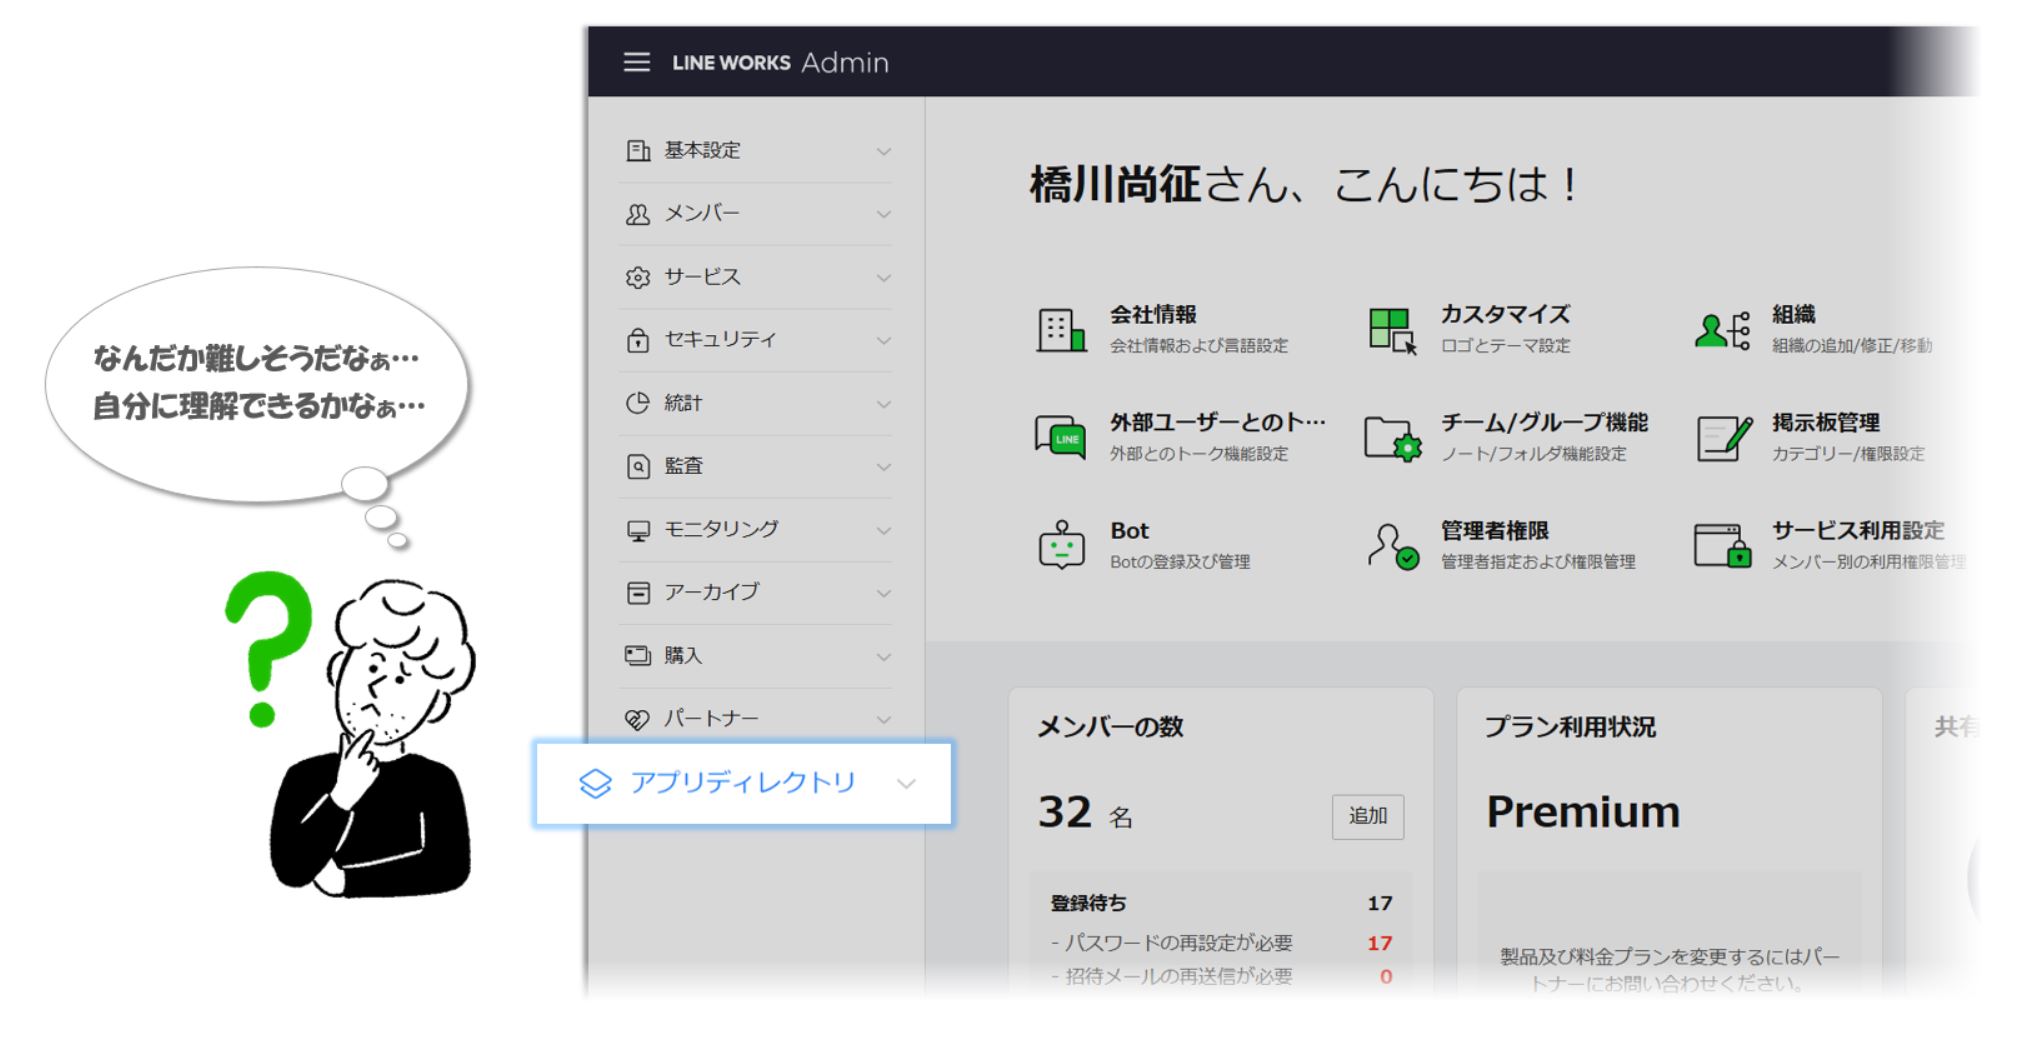Expand the 基本設定 chevron
Screen dimensions: 2036x1039
click(883, 151)
